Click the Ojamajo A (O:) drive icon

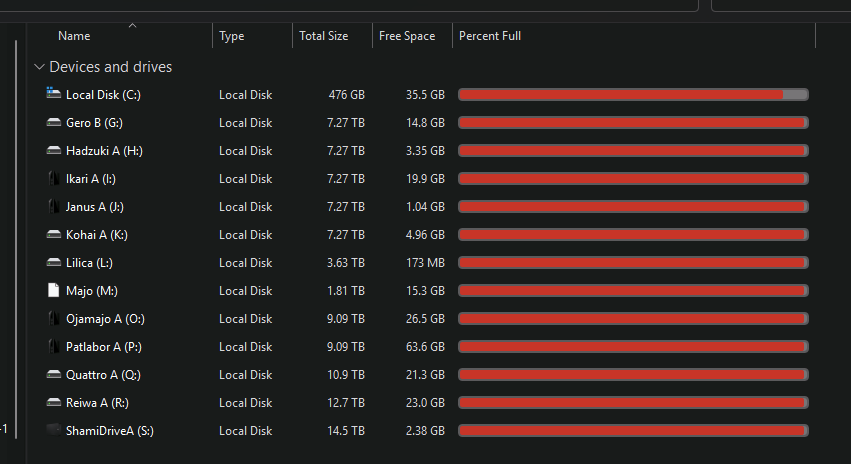coord(53,318)
